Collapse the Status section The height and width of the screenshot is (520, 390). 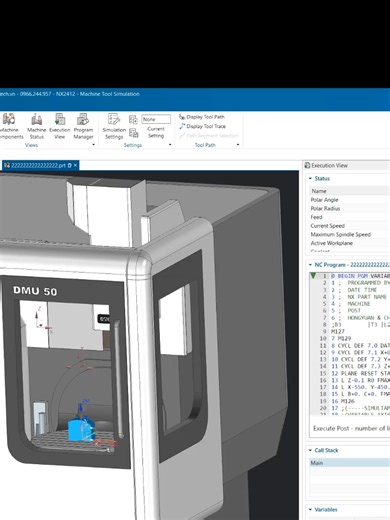[311, 179]
